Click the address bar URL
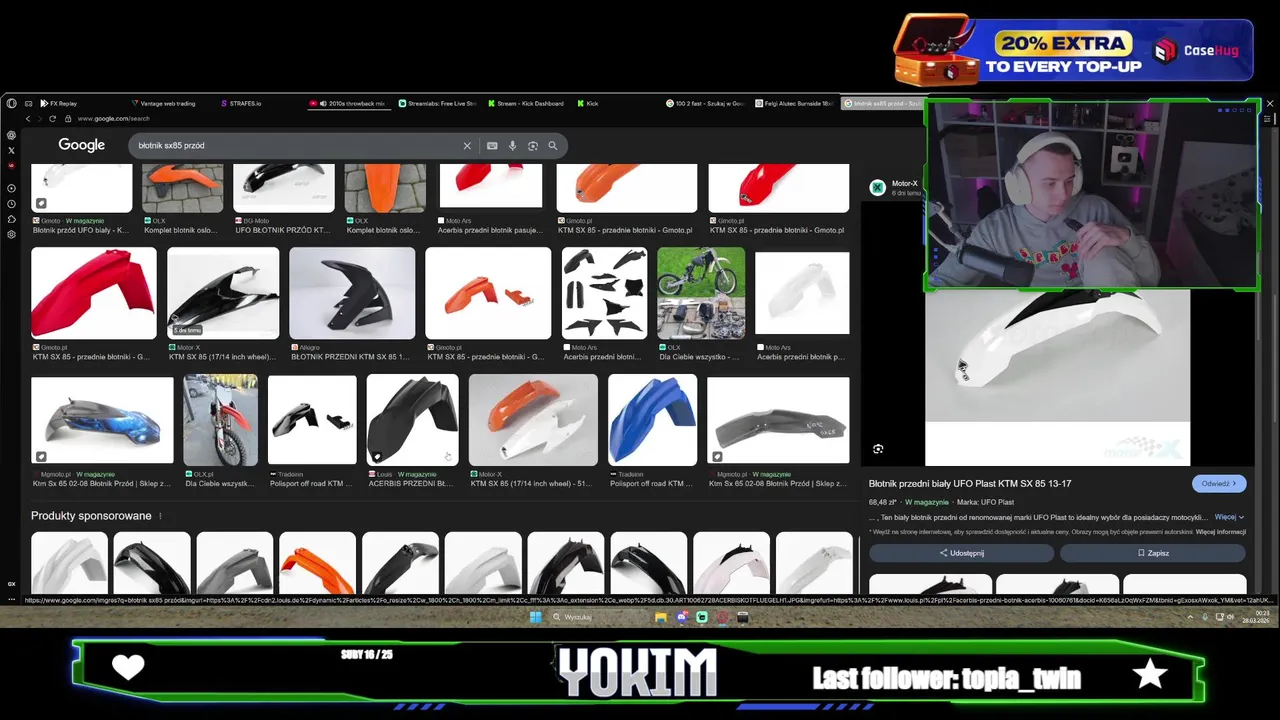The width and height of the screenshot is (1280, 720). (x=113, y=119)
